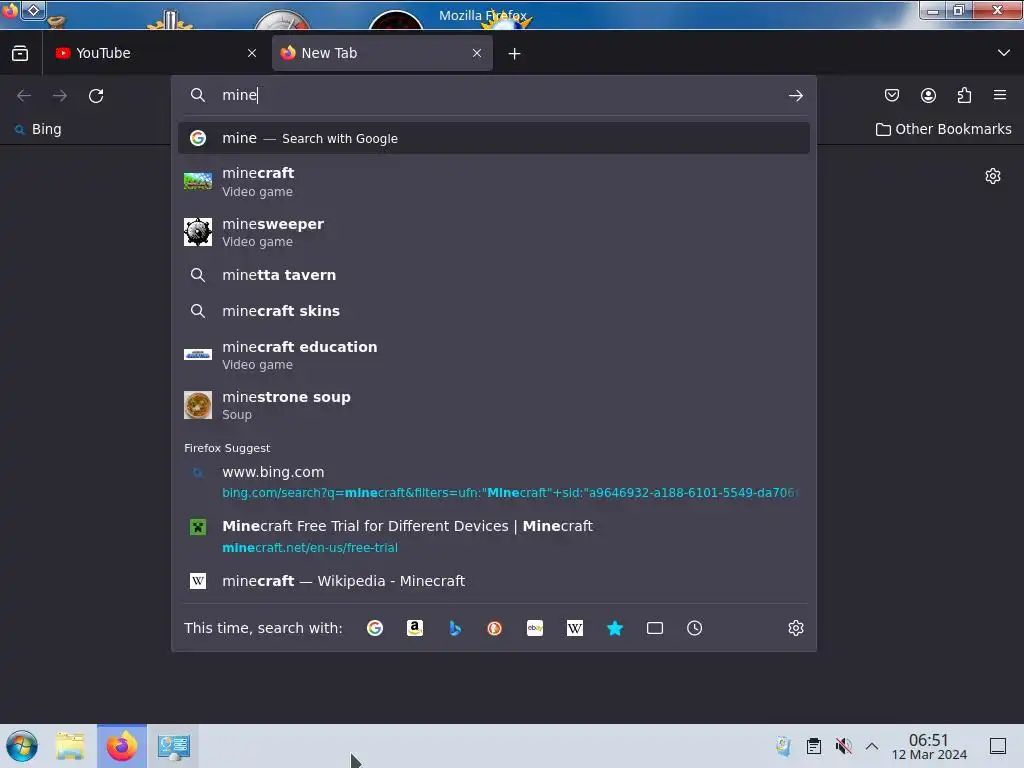
Task: Select the minecraft Video game suggestion
Action: [x=494, y=182]
